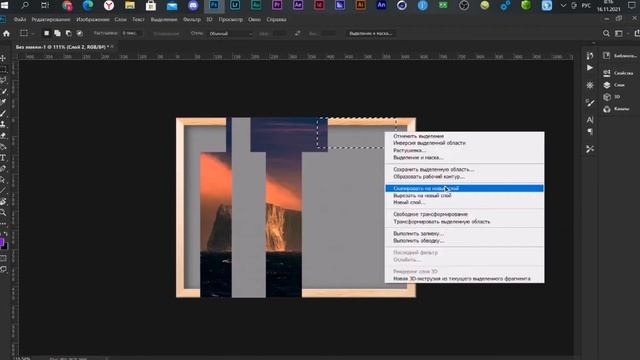640x360 pixels.
Task: Select the Eraser tool
Action: tap(3, 136)
